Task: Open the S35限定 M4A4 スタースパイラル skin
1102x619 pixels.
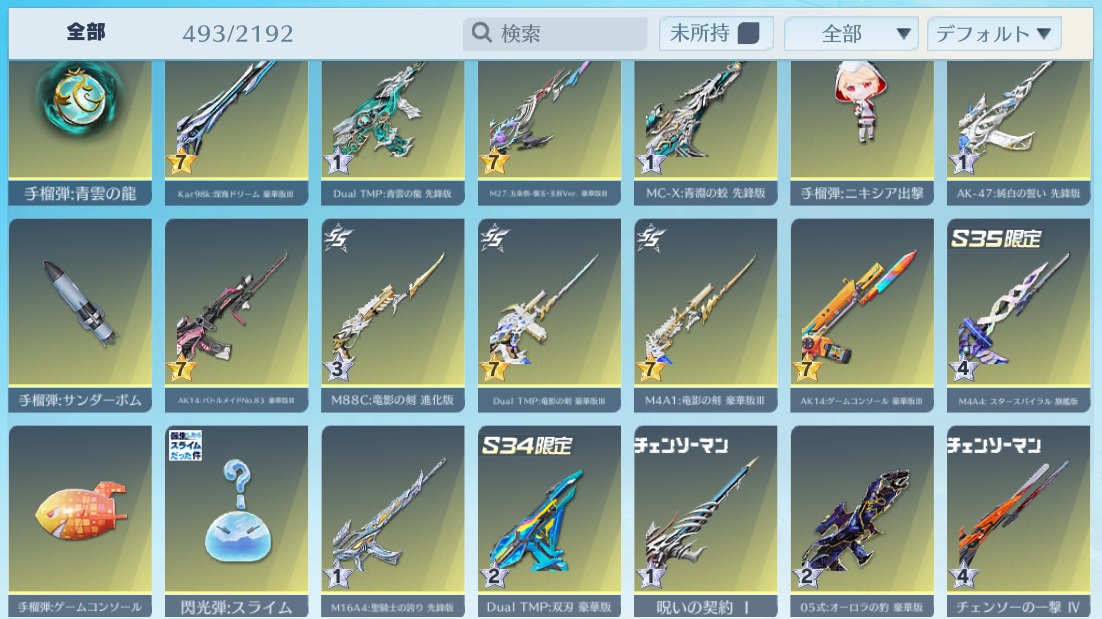Action: tap(1018, 315)
